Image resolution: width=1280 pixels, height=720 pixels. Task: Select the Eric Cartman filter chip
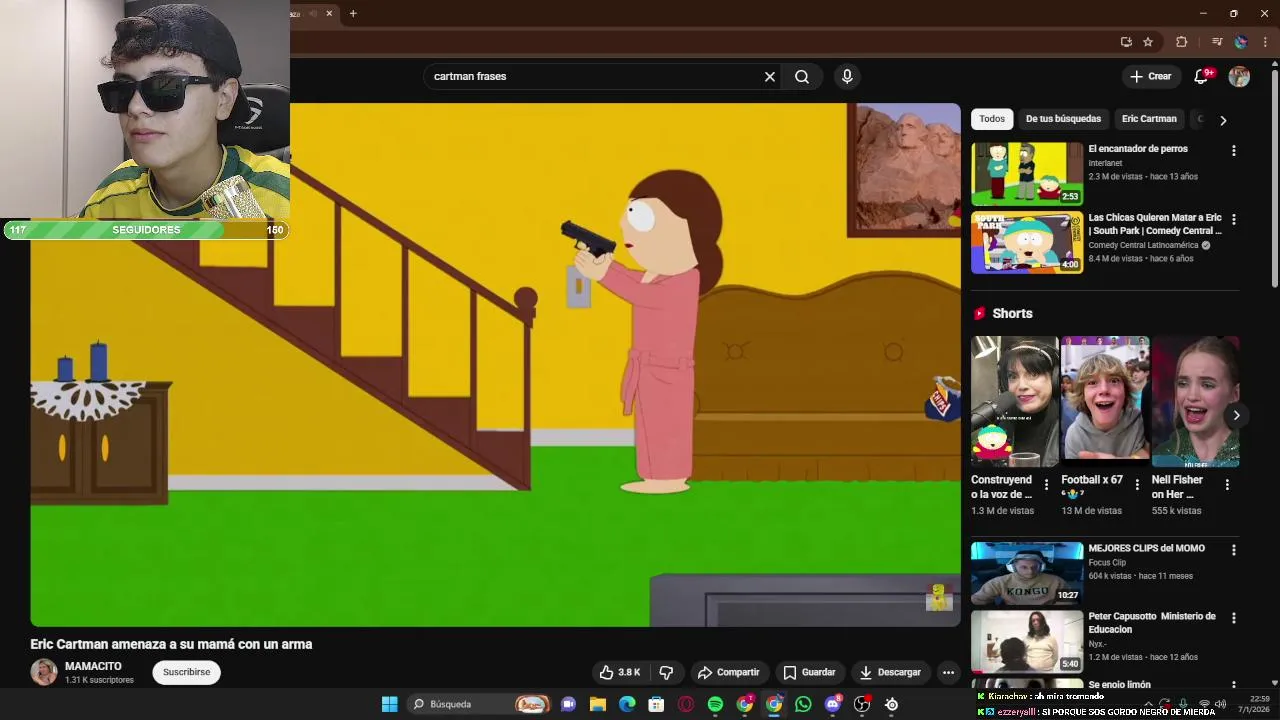[1149, 119]
